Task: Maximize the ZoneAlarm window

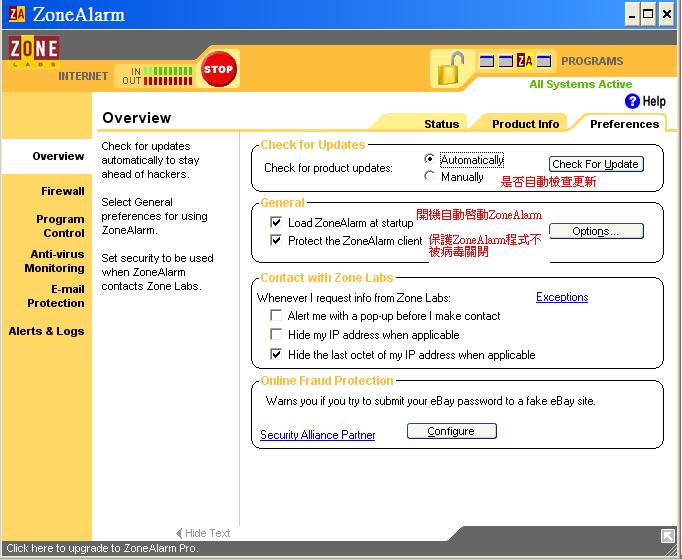Action: pos(648,14)
